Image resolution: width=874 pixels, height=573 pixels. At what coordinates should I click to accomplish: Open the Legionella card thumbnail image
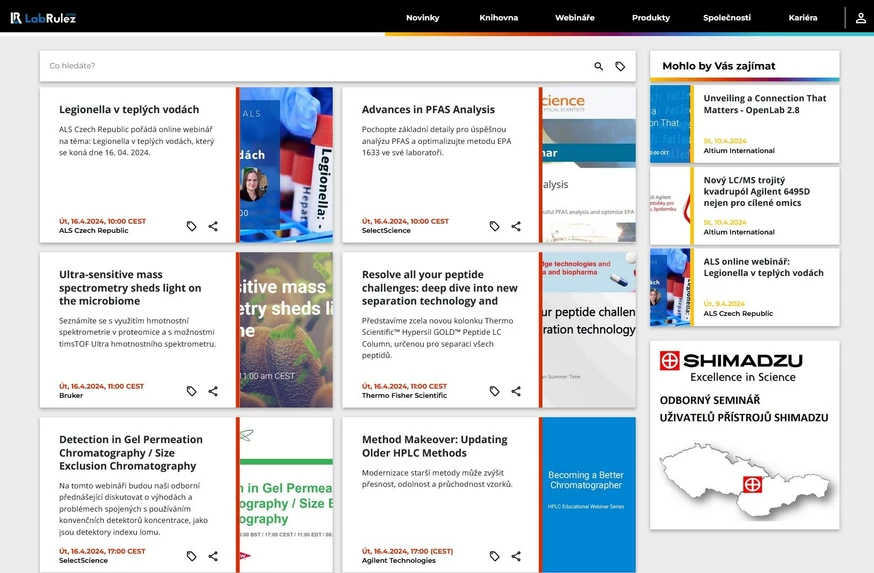coord(285,164)
